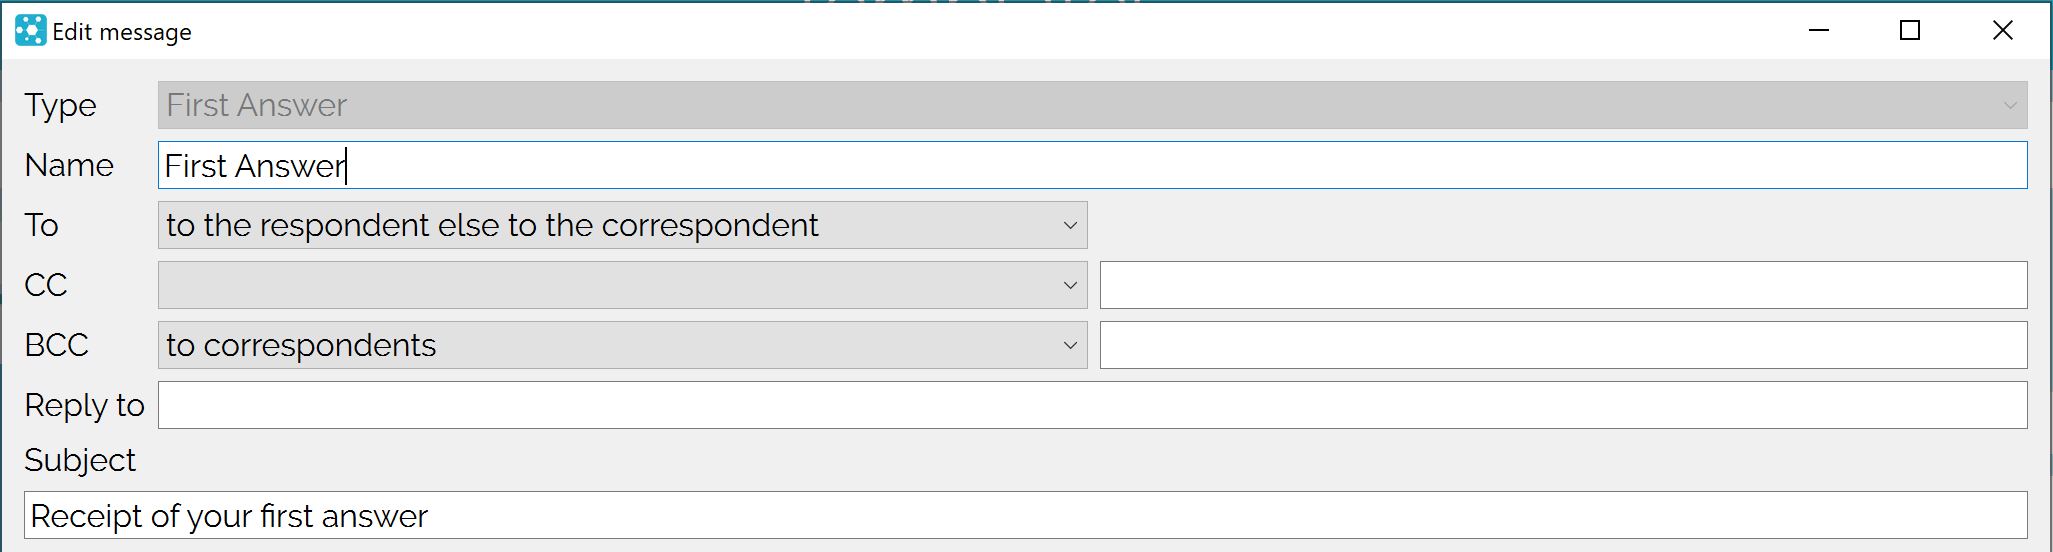This screenshot has height=552, width=2053.
Task: Click the Edit message title text
Action: [x=122, y=32]
